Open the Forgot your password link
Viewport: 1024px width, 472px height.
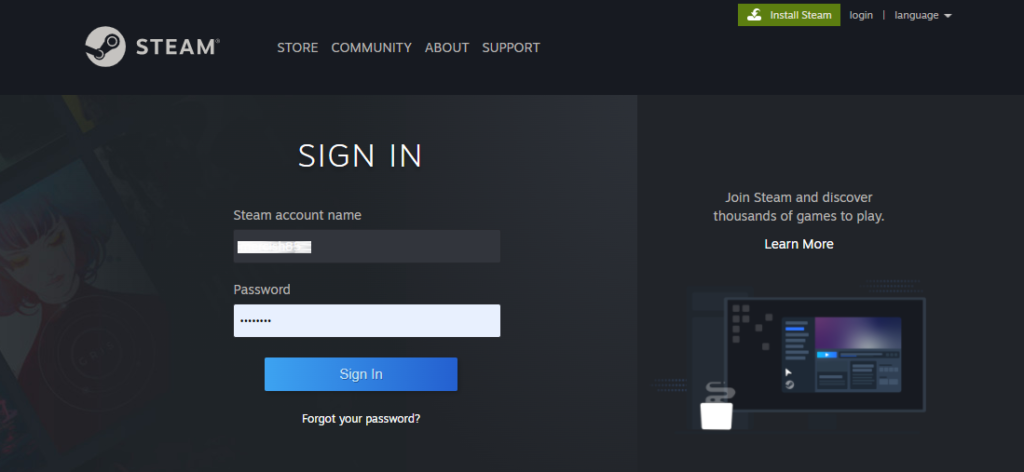pos(360,419)
